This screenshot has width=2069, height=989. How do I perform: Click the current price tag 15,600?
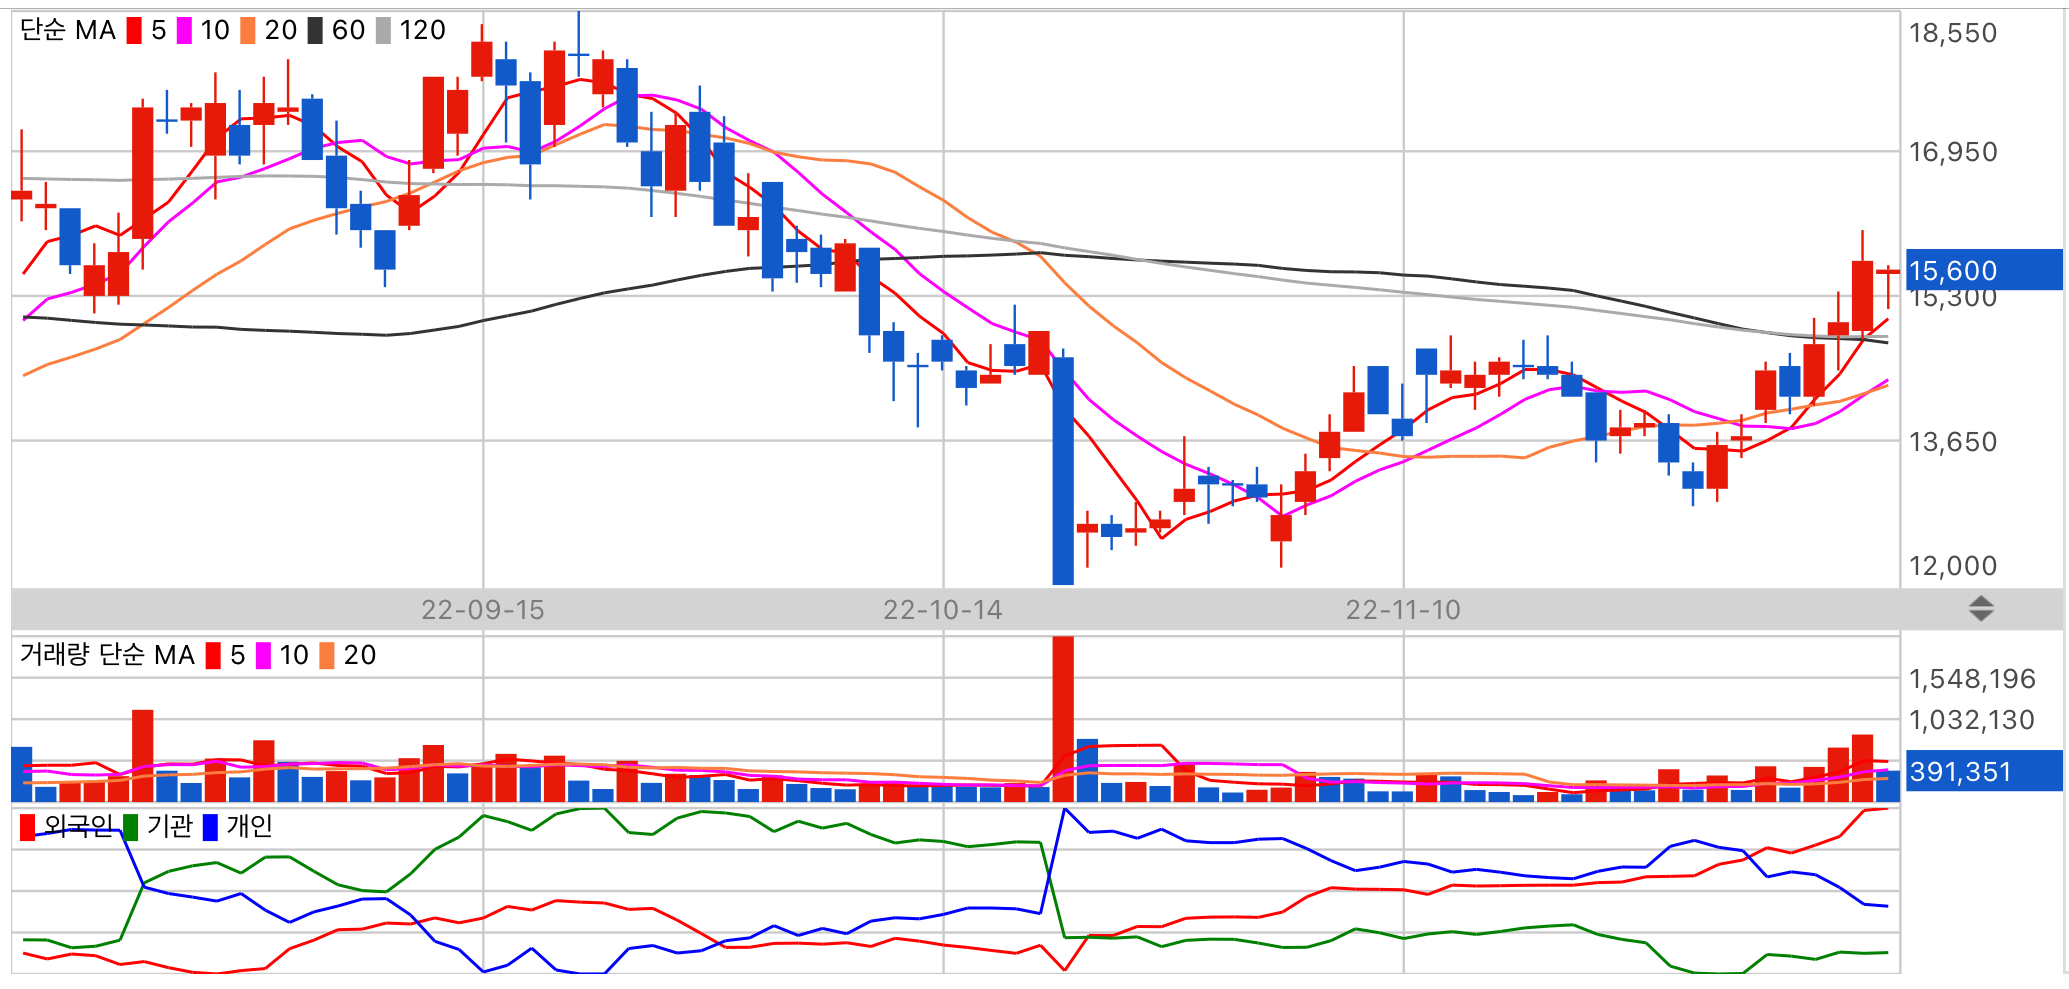click(x=1984, y=270)
